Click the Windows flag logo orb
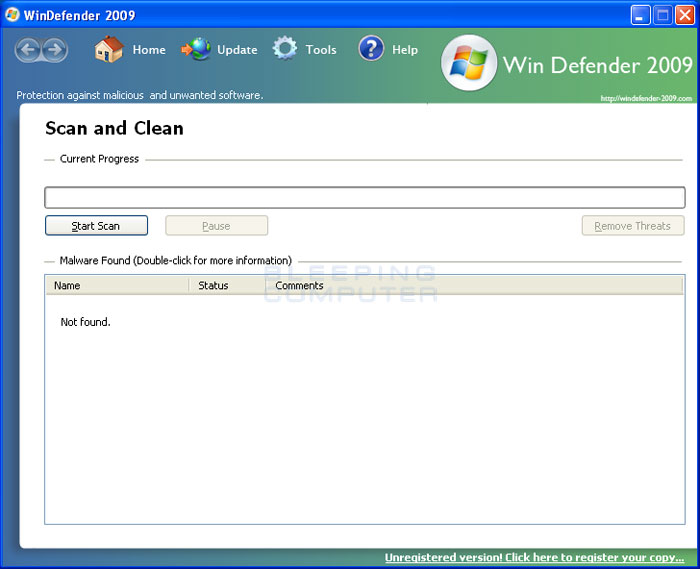700x569 pixels. coord(469,63)
